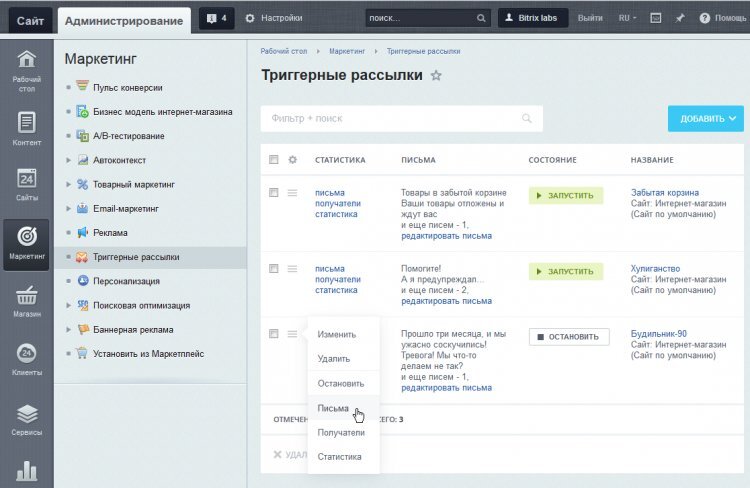Switch to the Сайт tab

[x=30, y=21]
